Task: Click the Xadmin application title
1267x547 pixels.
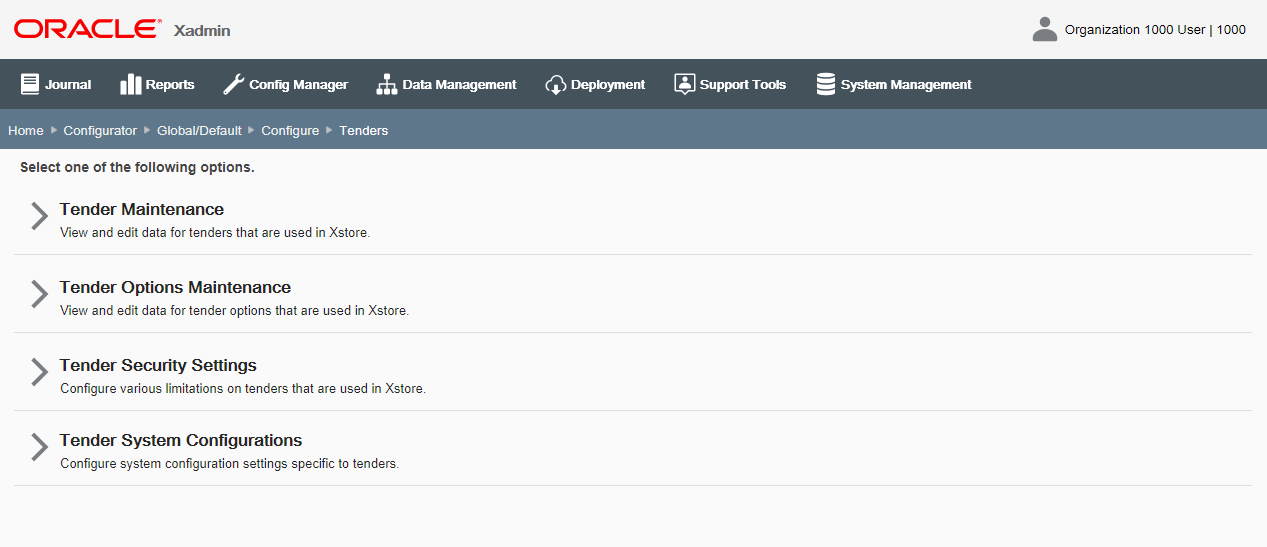Action: pos(202,31)
